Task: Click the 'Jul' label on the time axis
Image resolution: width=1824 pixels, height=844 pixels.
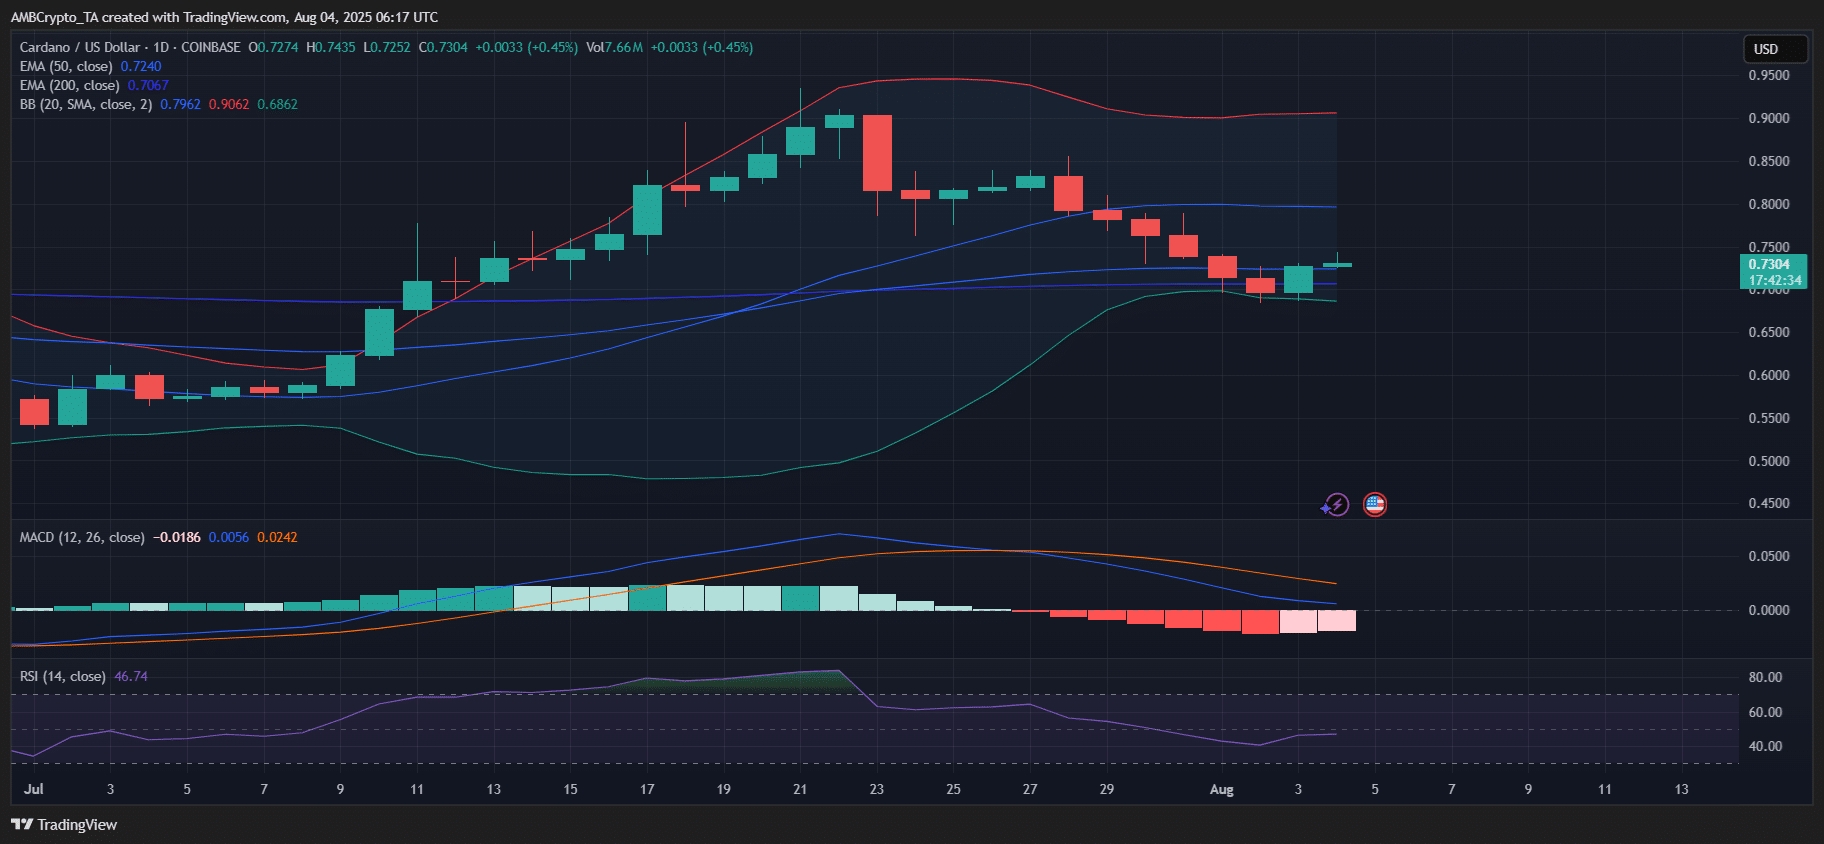Action: pyautogui.click(x=34, y=789)
